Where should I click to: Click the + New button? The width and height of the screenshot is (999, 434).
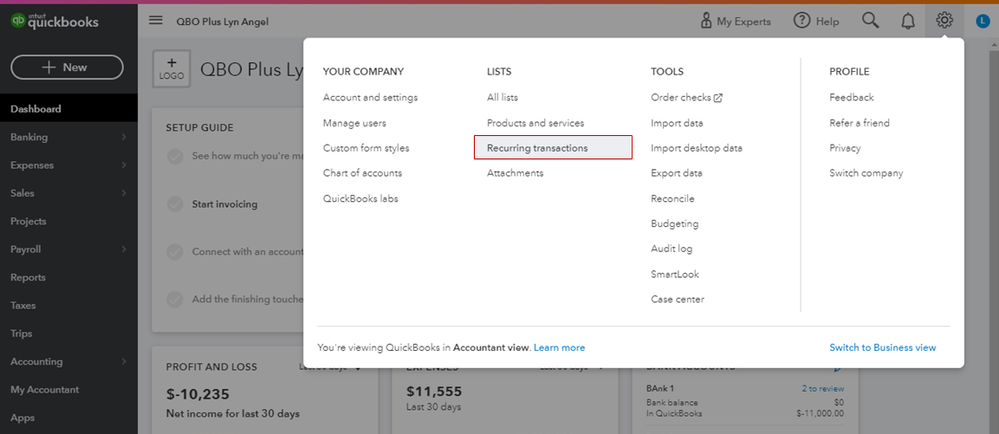pos(67,67)
